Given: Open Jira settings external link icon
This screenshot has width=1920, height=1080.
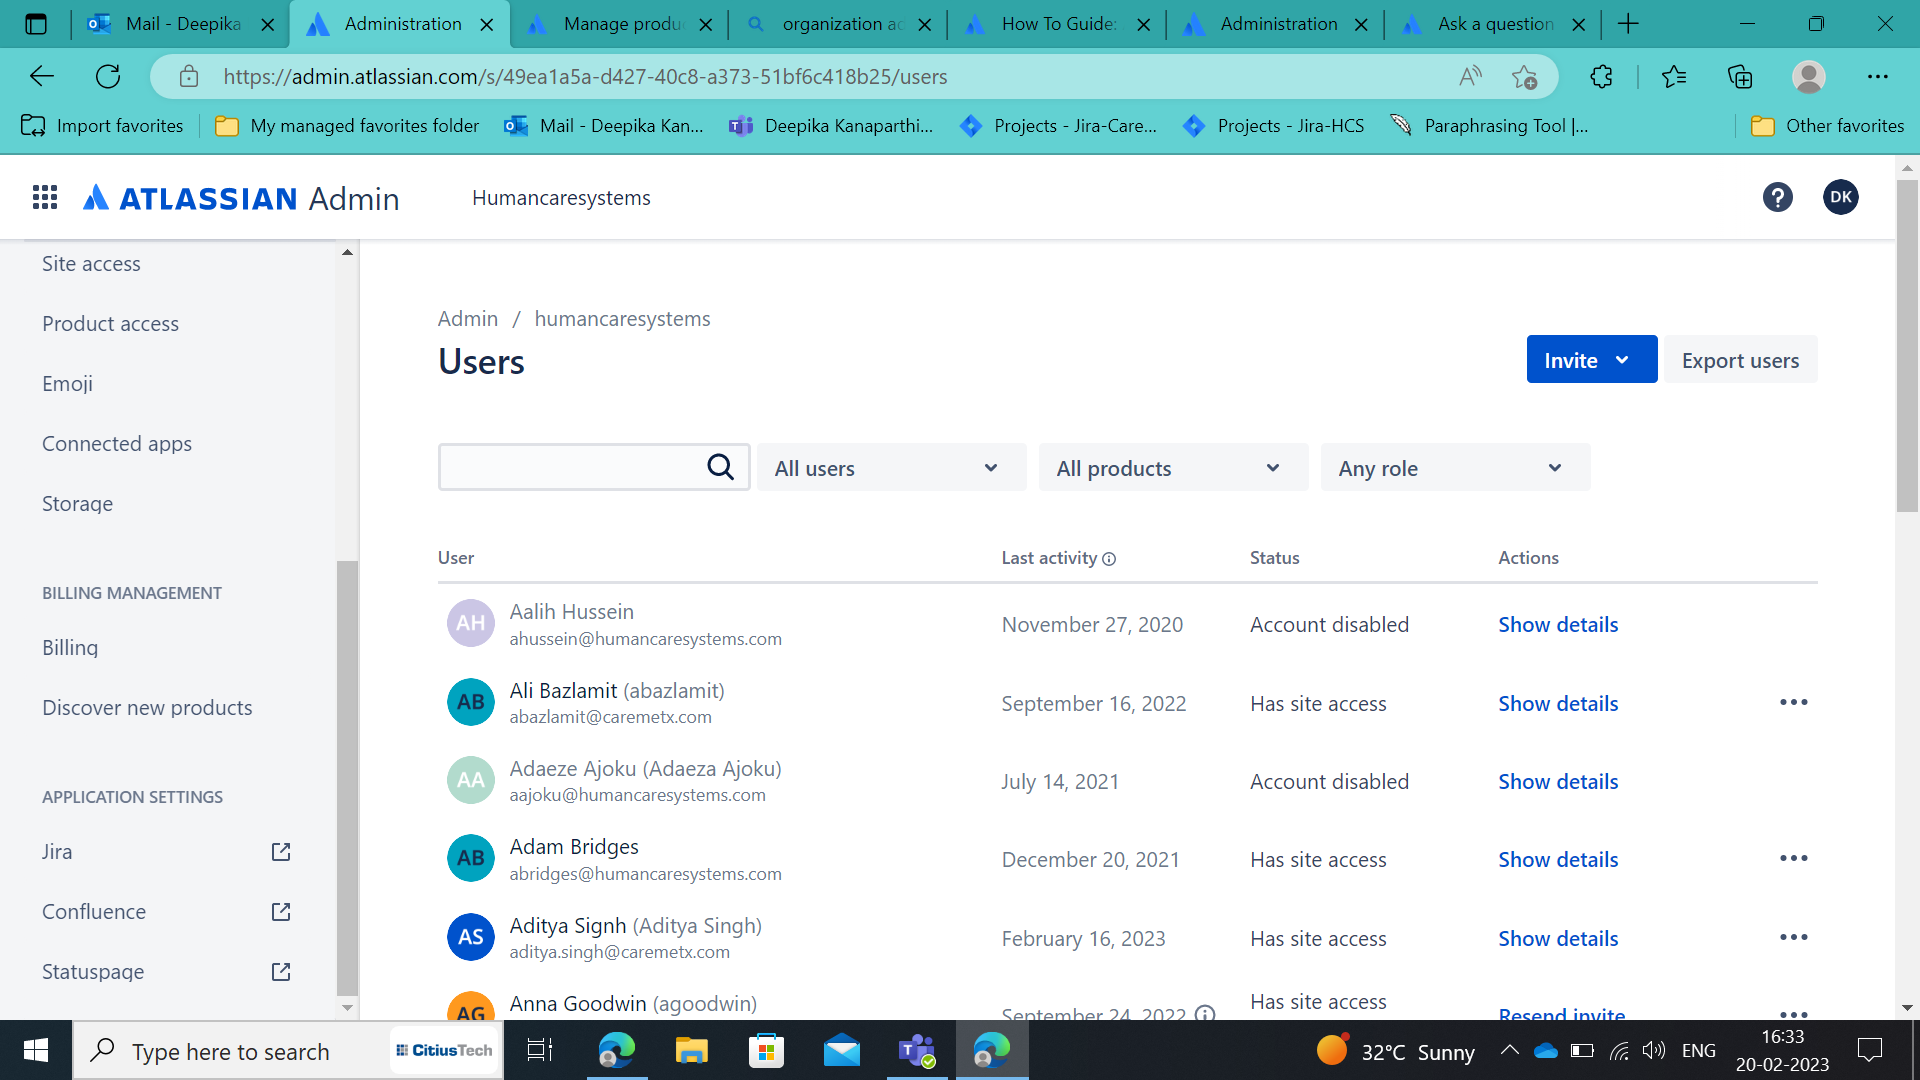Looking at the screenshot, I should pos(281,852).
